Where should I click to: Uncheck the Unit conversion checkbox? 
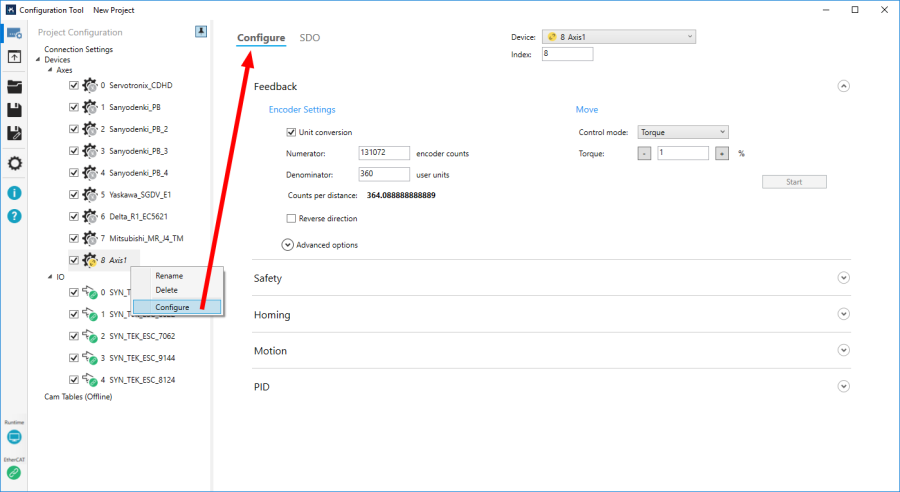click(291, 132)
